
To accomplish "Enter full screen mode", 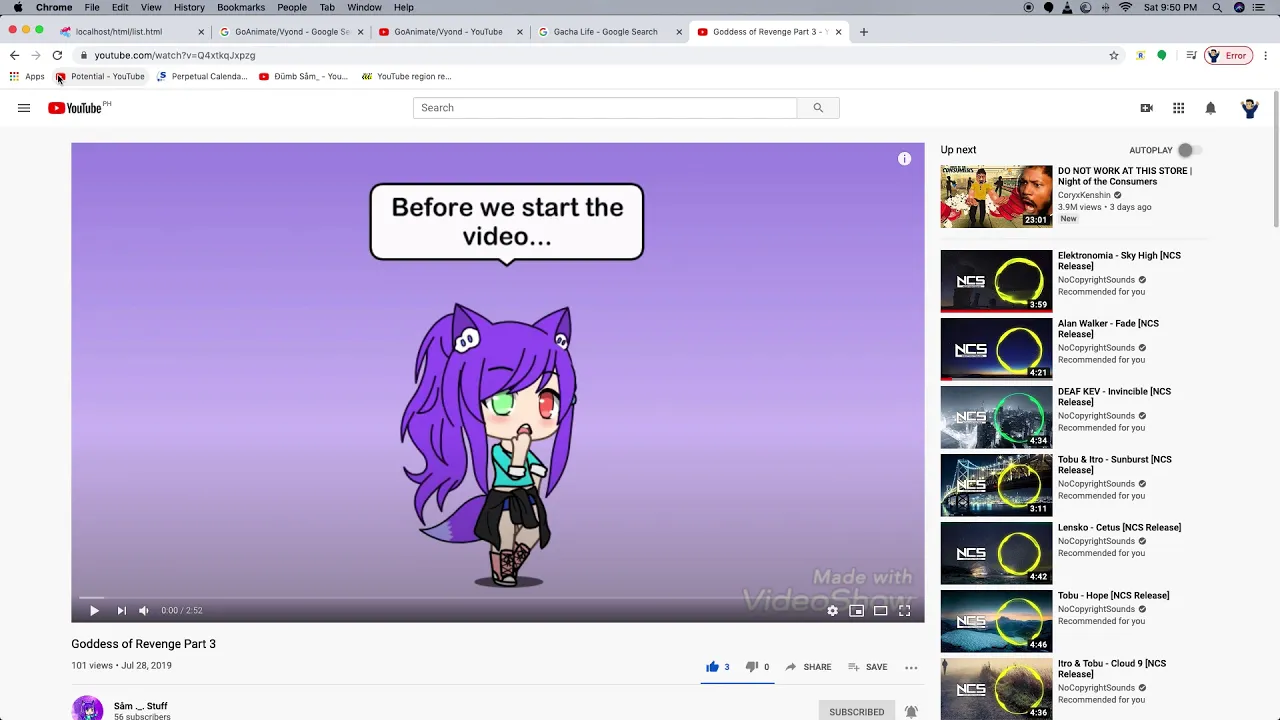I will click(x=904, y=610).
